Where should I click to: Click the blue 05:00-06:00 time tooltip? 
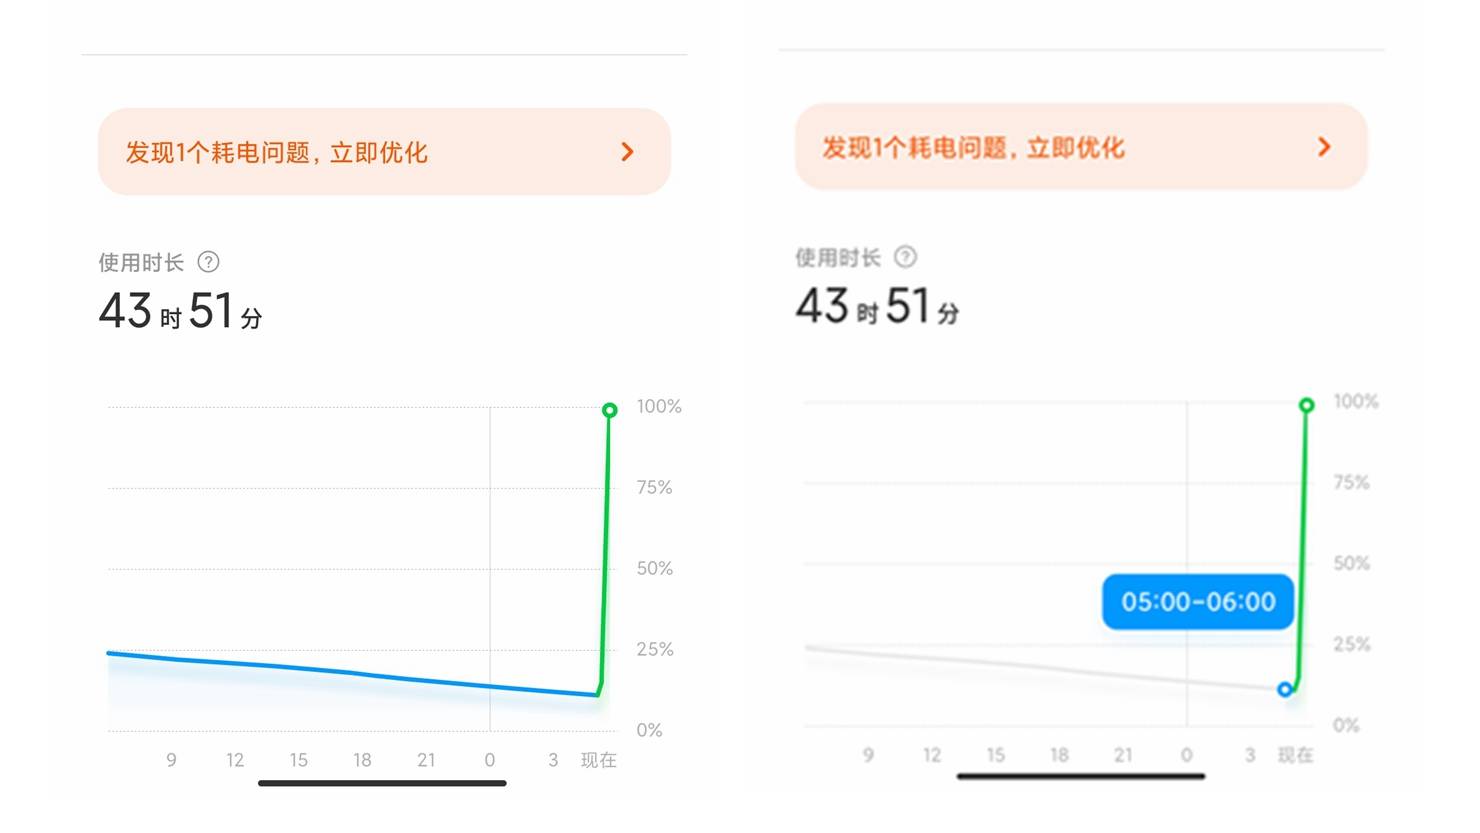[1197, 602]
